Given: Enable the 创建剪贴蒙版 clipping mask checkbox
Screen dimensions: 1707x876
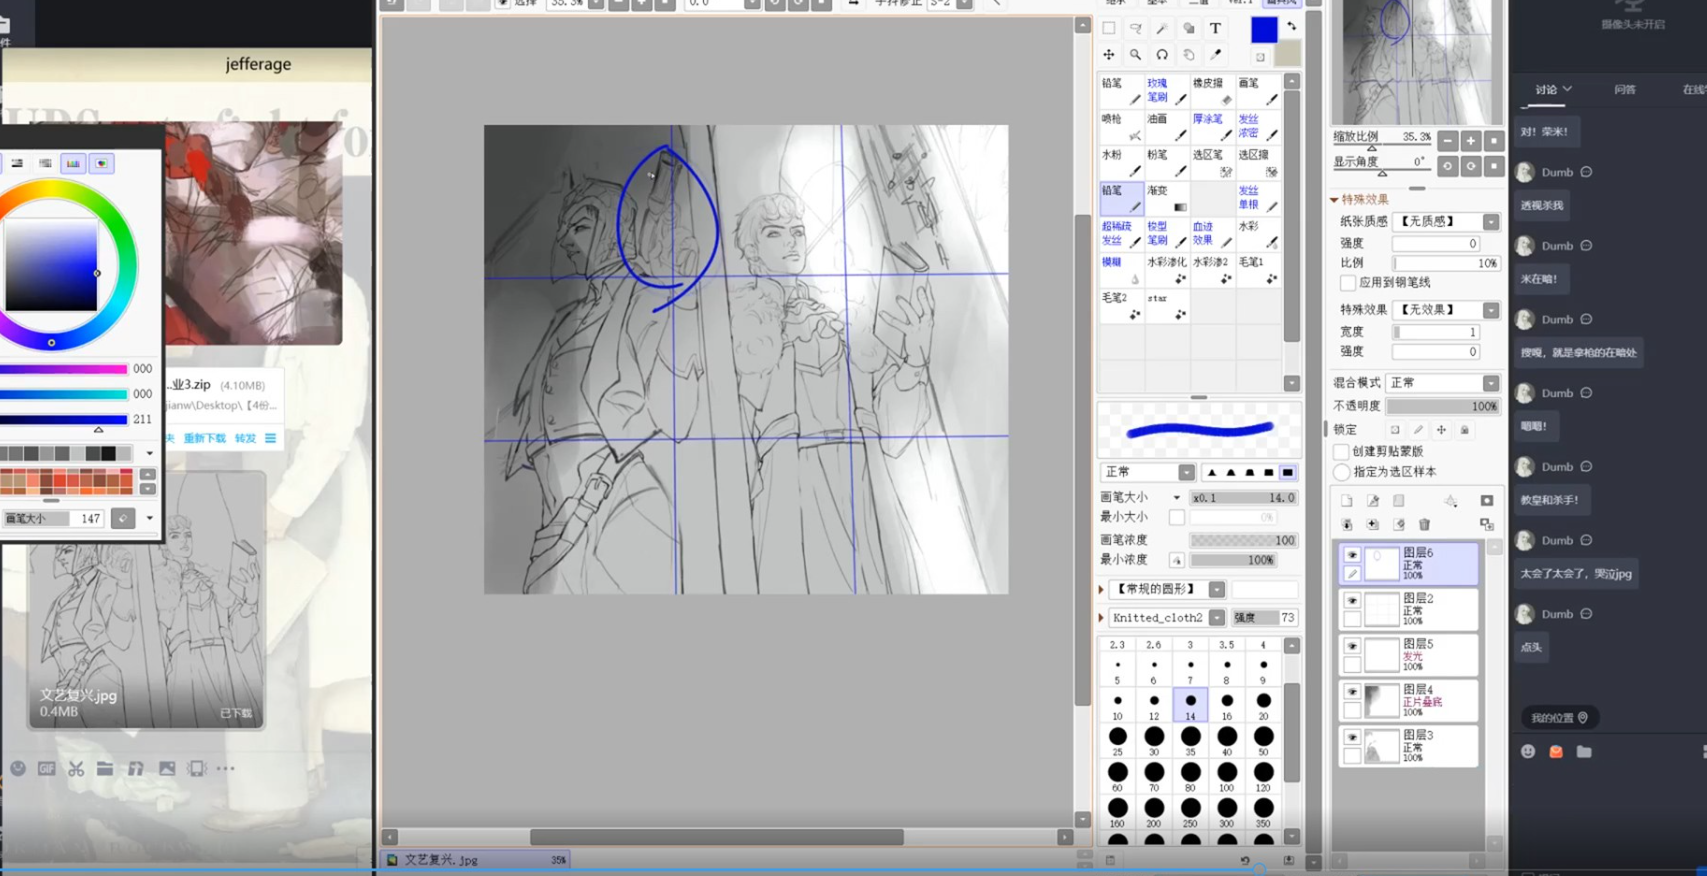Looking at the screenshot, I should point(1341,452).
